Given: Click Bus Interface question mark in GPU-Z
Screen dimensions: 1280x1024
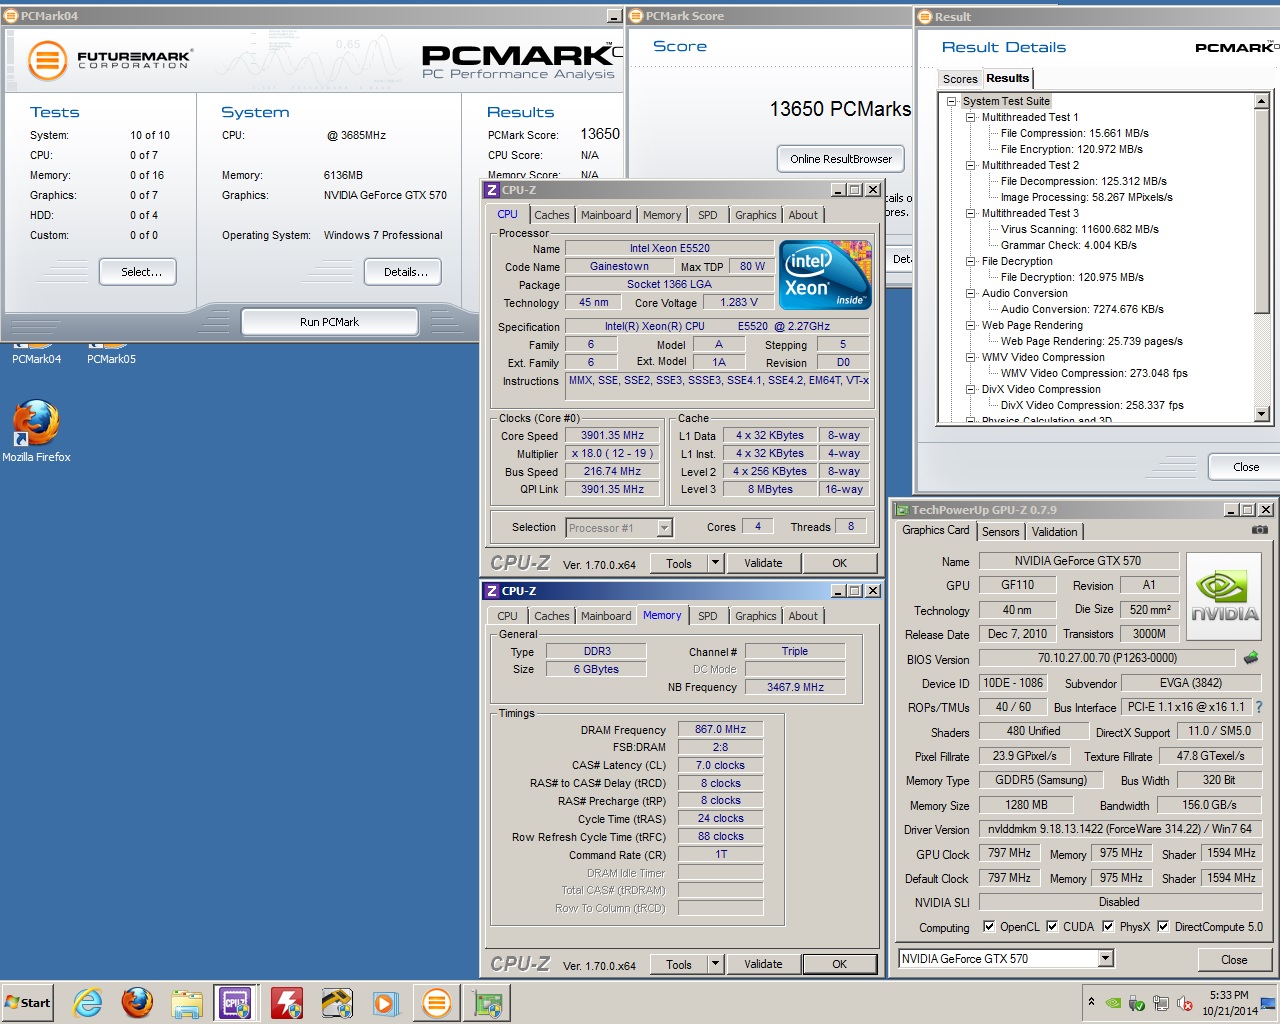Looking at the screenshot, I should pos(1259,707).
